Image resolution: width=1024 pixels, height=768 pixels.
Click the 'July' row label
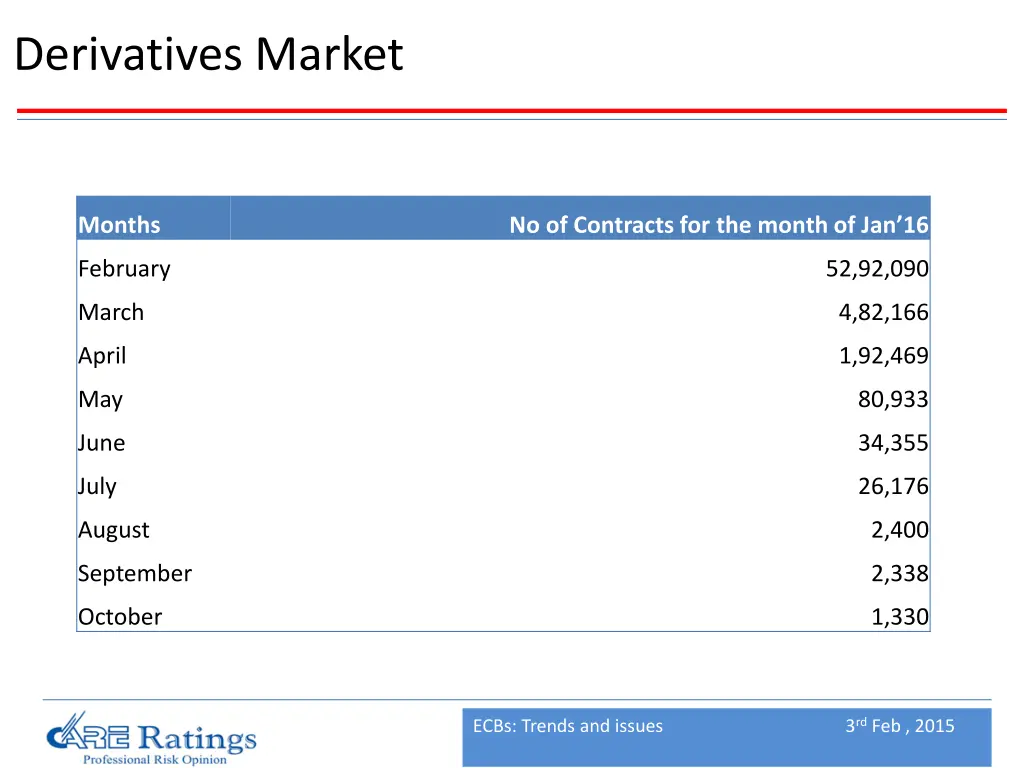(97, 487)
